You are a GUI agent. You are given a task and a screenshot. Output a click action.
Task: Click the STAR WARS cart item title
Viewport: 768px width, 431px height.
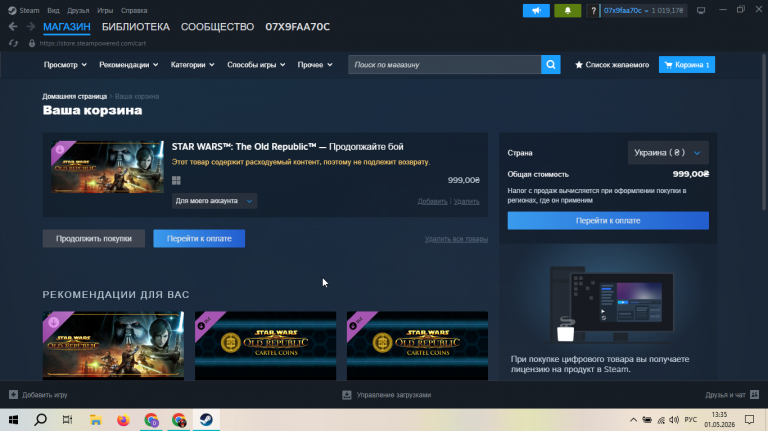[288, 146]
